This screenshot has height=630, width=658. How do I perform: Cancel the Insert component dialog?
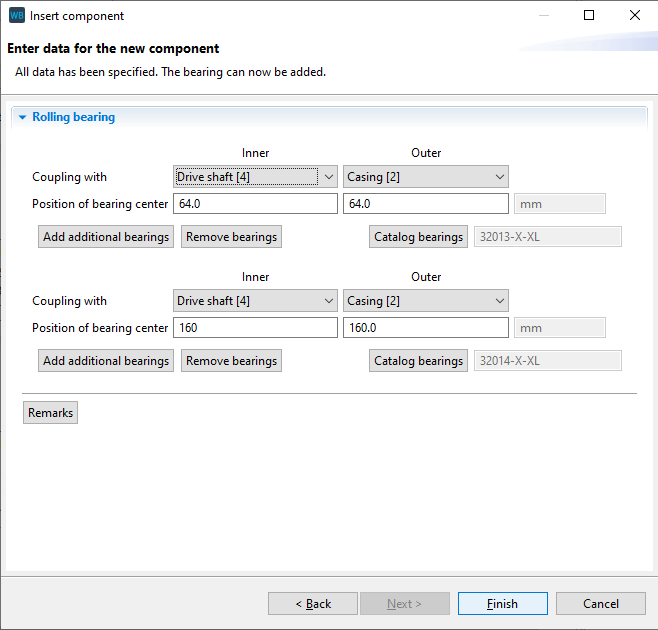(600, 604)
